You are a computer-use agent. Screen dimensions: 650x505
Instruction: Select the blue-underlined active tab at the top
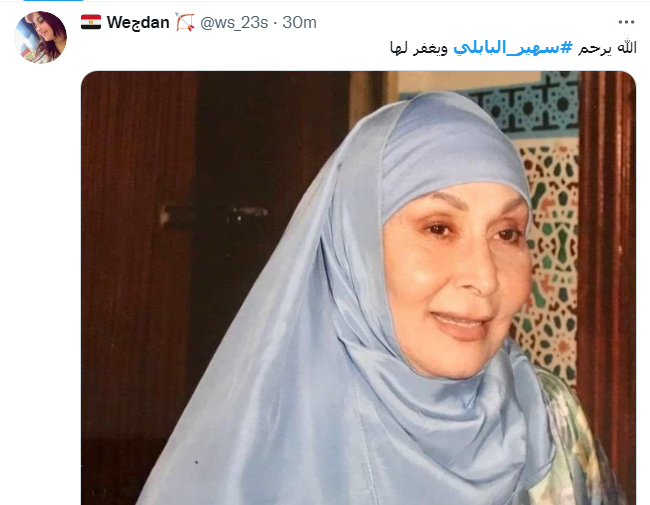[53, 0]
